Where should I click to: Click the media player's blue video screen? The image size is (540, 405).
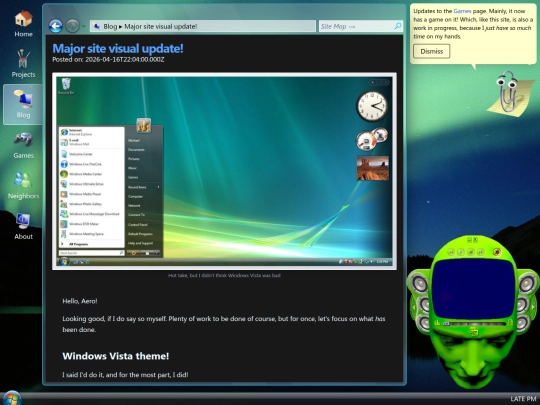coord(474,289)
